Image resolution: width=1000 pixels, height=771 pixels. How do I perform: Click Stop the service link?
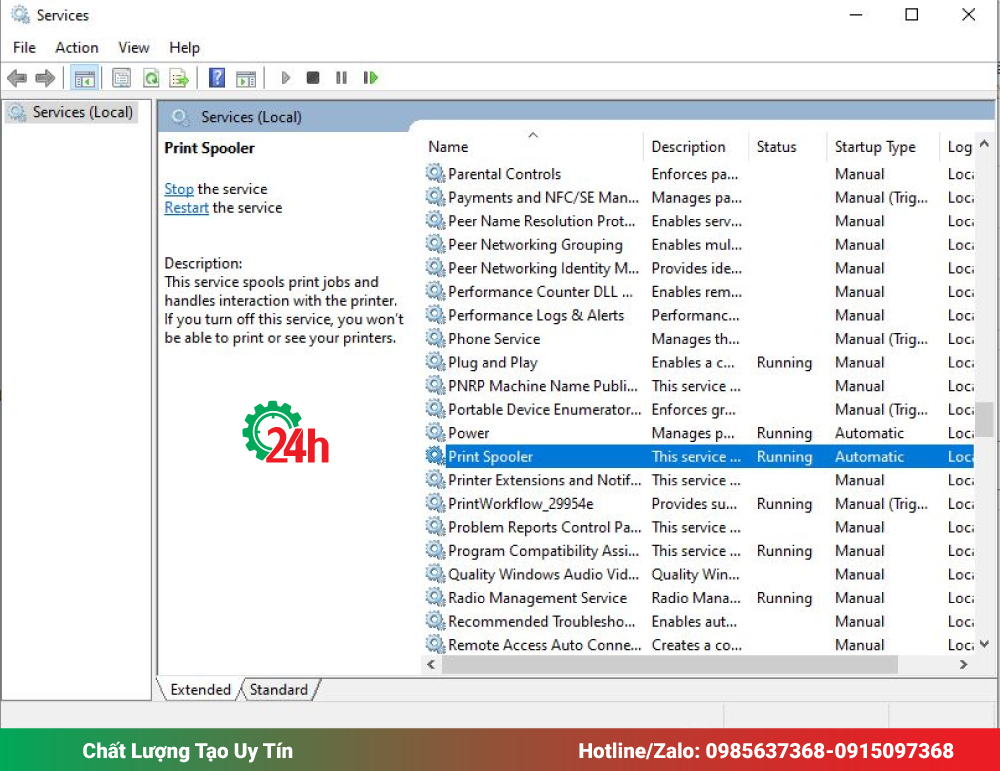point(179,189)
